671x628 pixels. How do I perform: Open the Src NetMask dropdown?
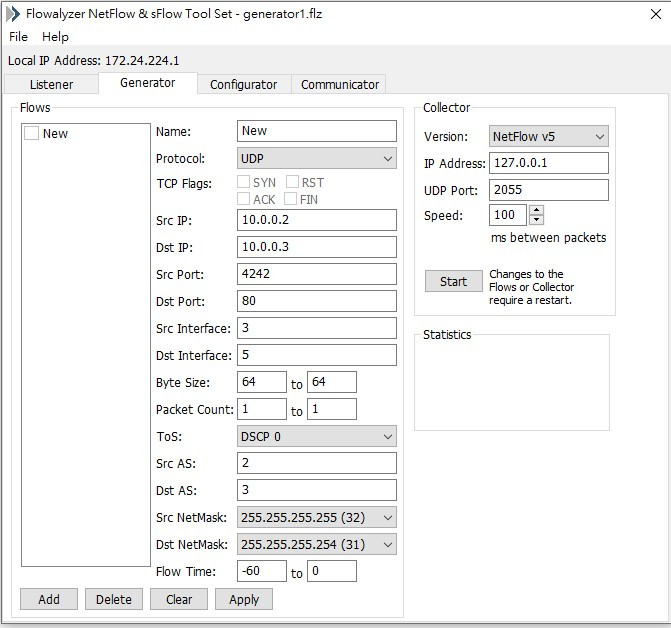pyautogui.click(x=317, y=517)
